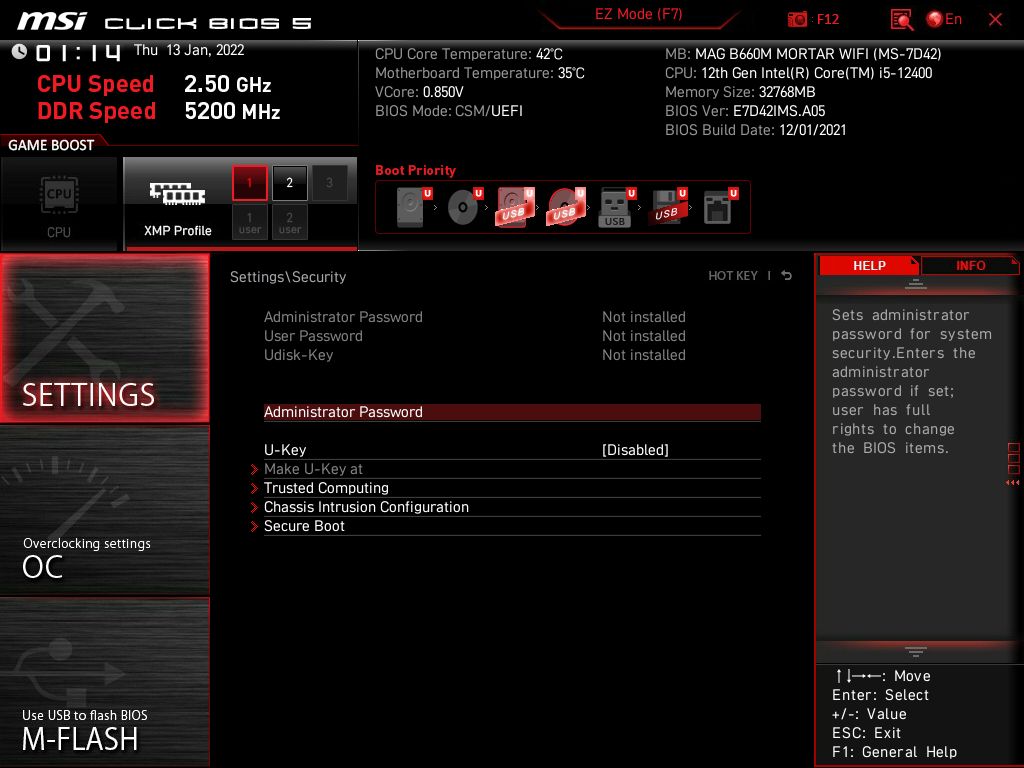The height and width of the screenshot is (768, 1024).
Task: Click the date Thu 13 Jan, 2022
Action: pyautogui.click(x=189, y=50)
